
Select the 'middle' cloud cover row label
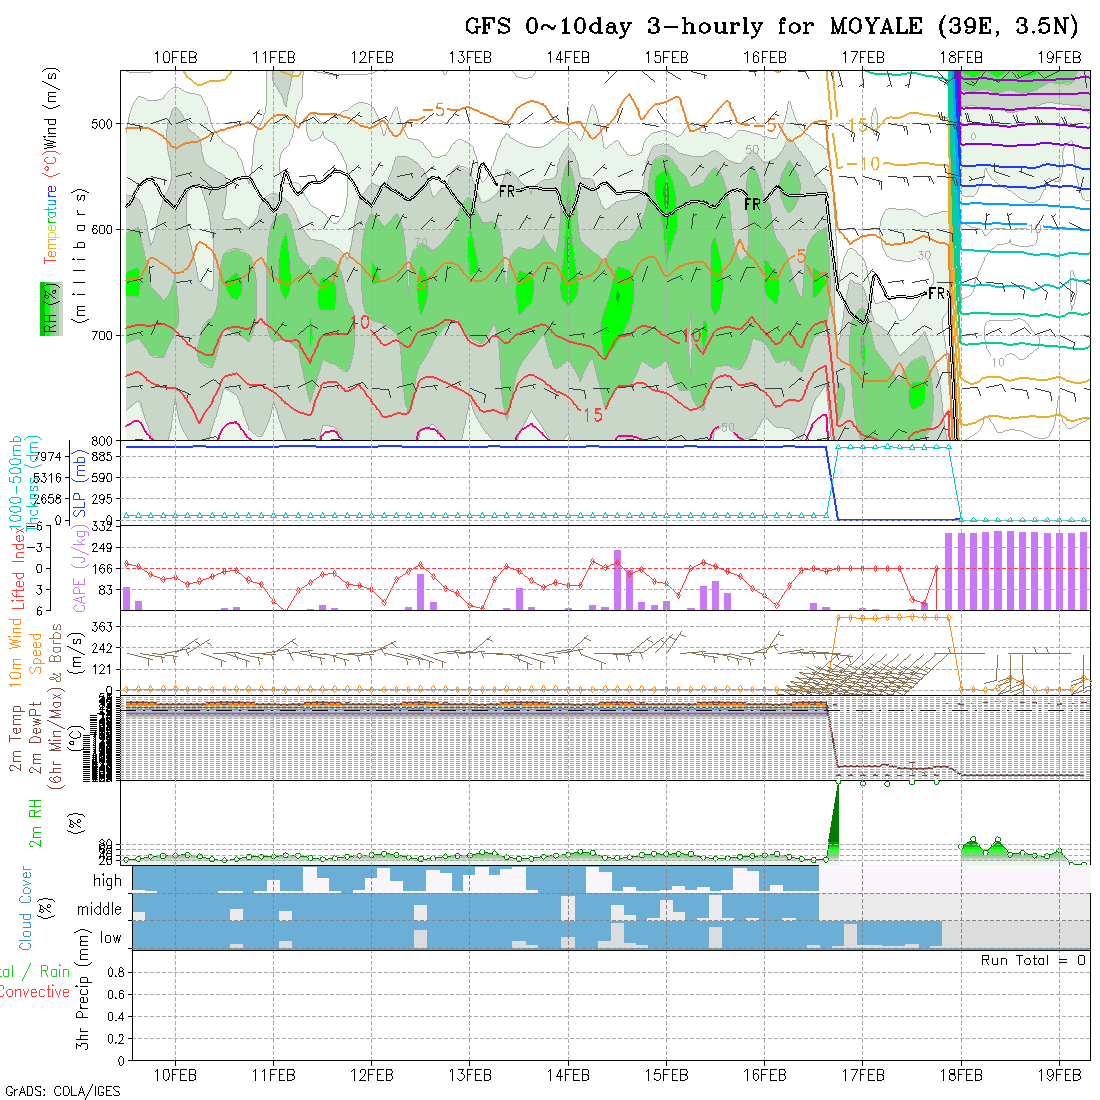99,909
